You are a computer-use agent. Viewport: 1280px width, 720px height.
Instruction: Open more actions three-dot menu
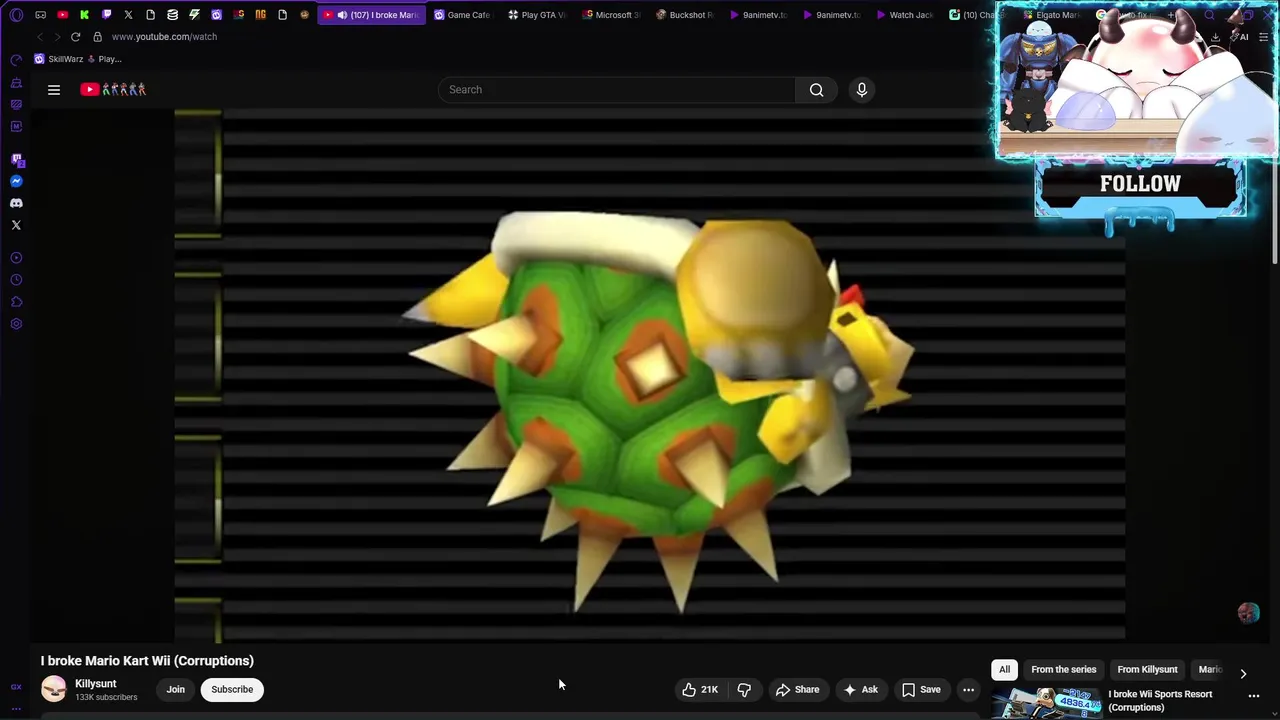[x=968, y=689]
